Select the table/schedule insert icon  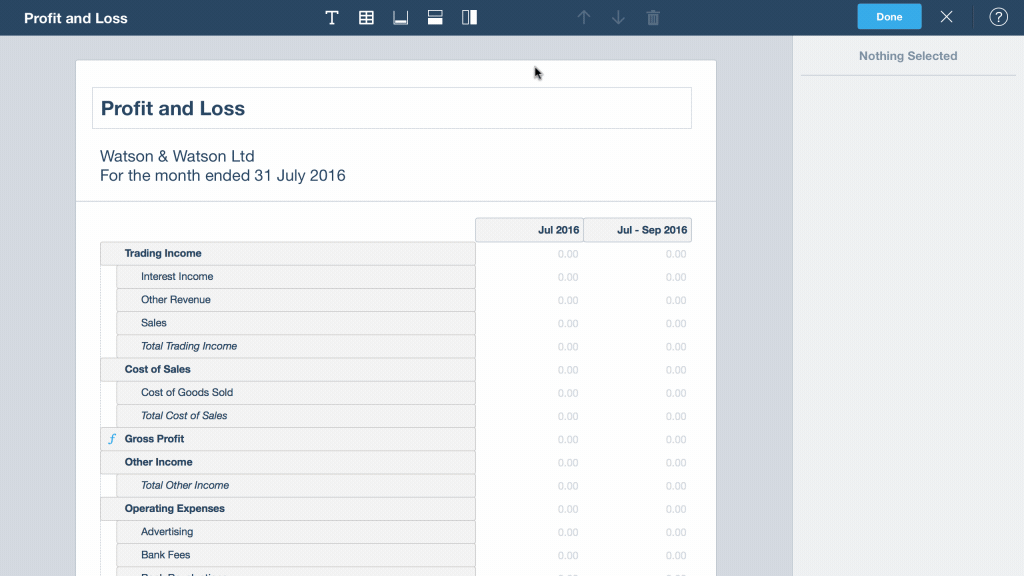coord(367,18)
